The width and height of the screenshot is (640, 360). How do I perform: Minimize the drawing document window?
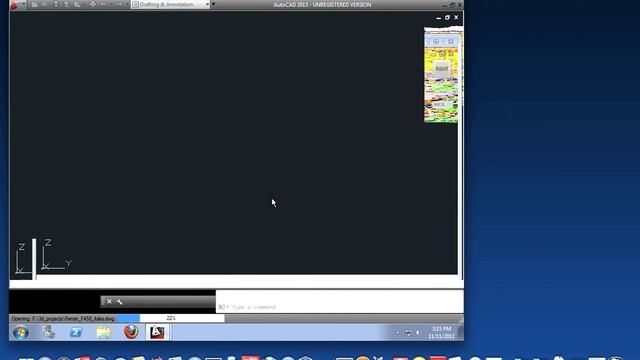(438, 18)
